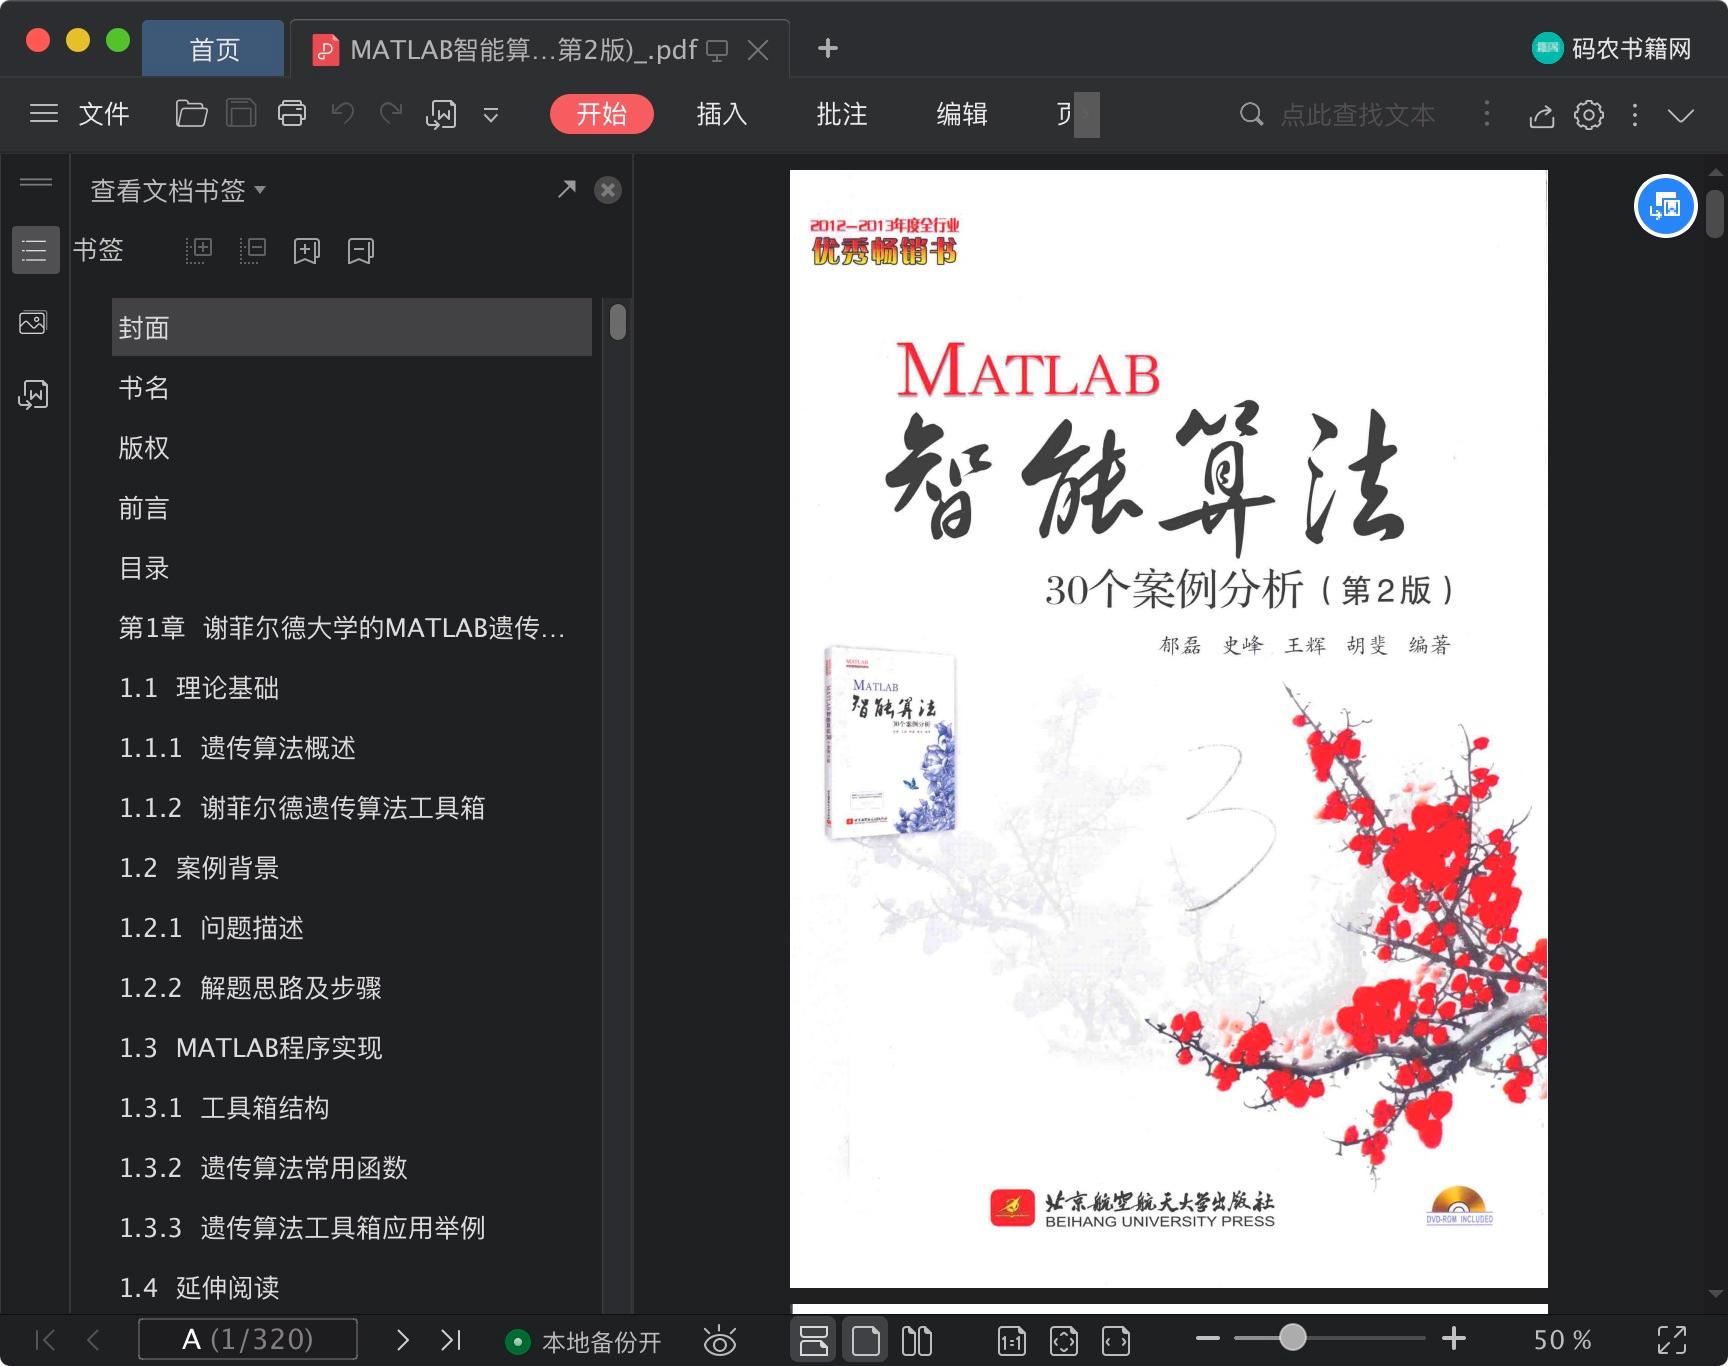Select the 批注 tab
Screen dimensions: 1728x1366
click(x=842, y=114)
